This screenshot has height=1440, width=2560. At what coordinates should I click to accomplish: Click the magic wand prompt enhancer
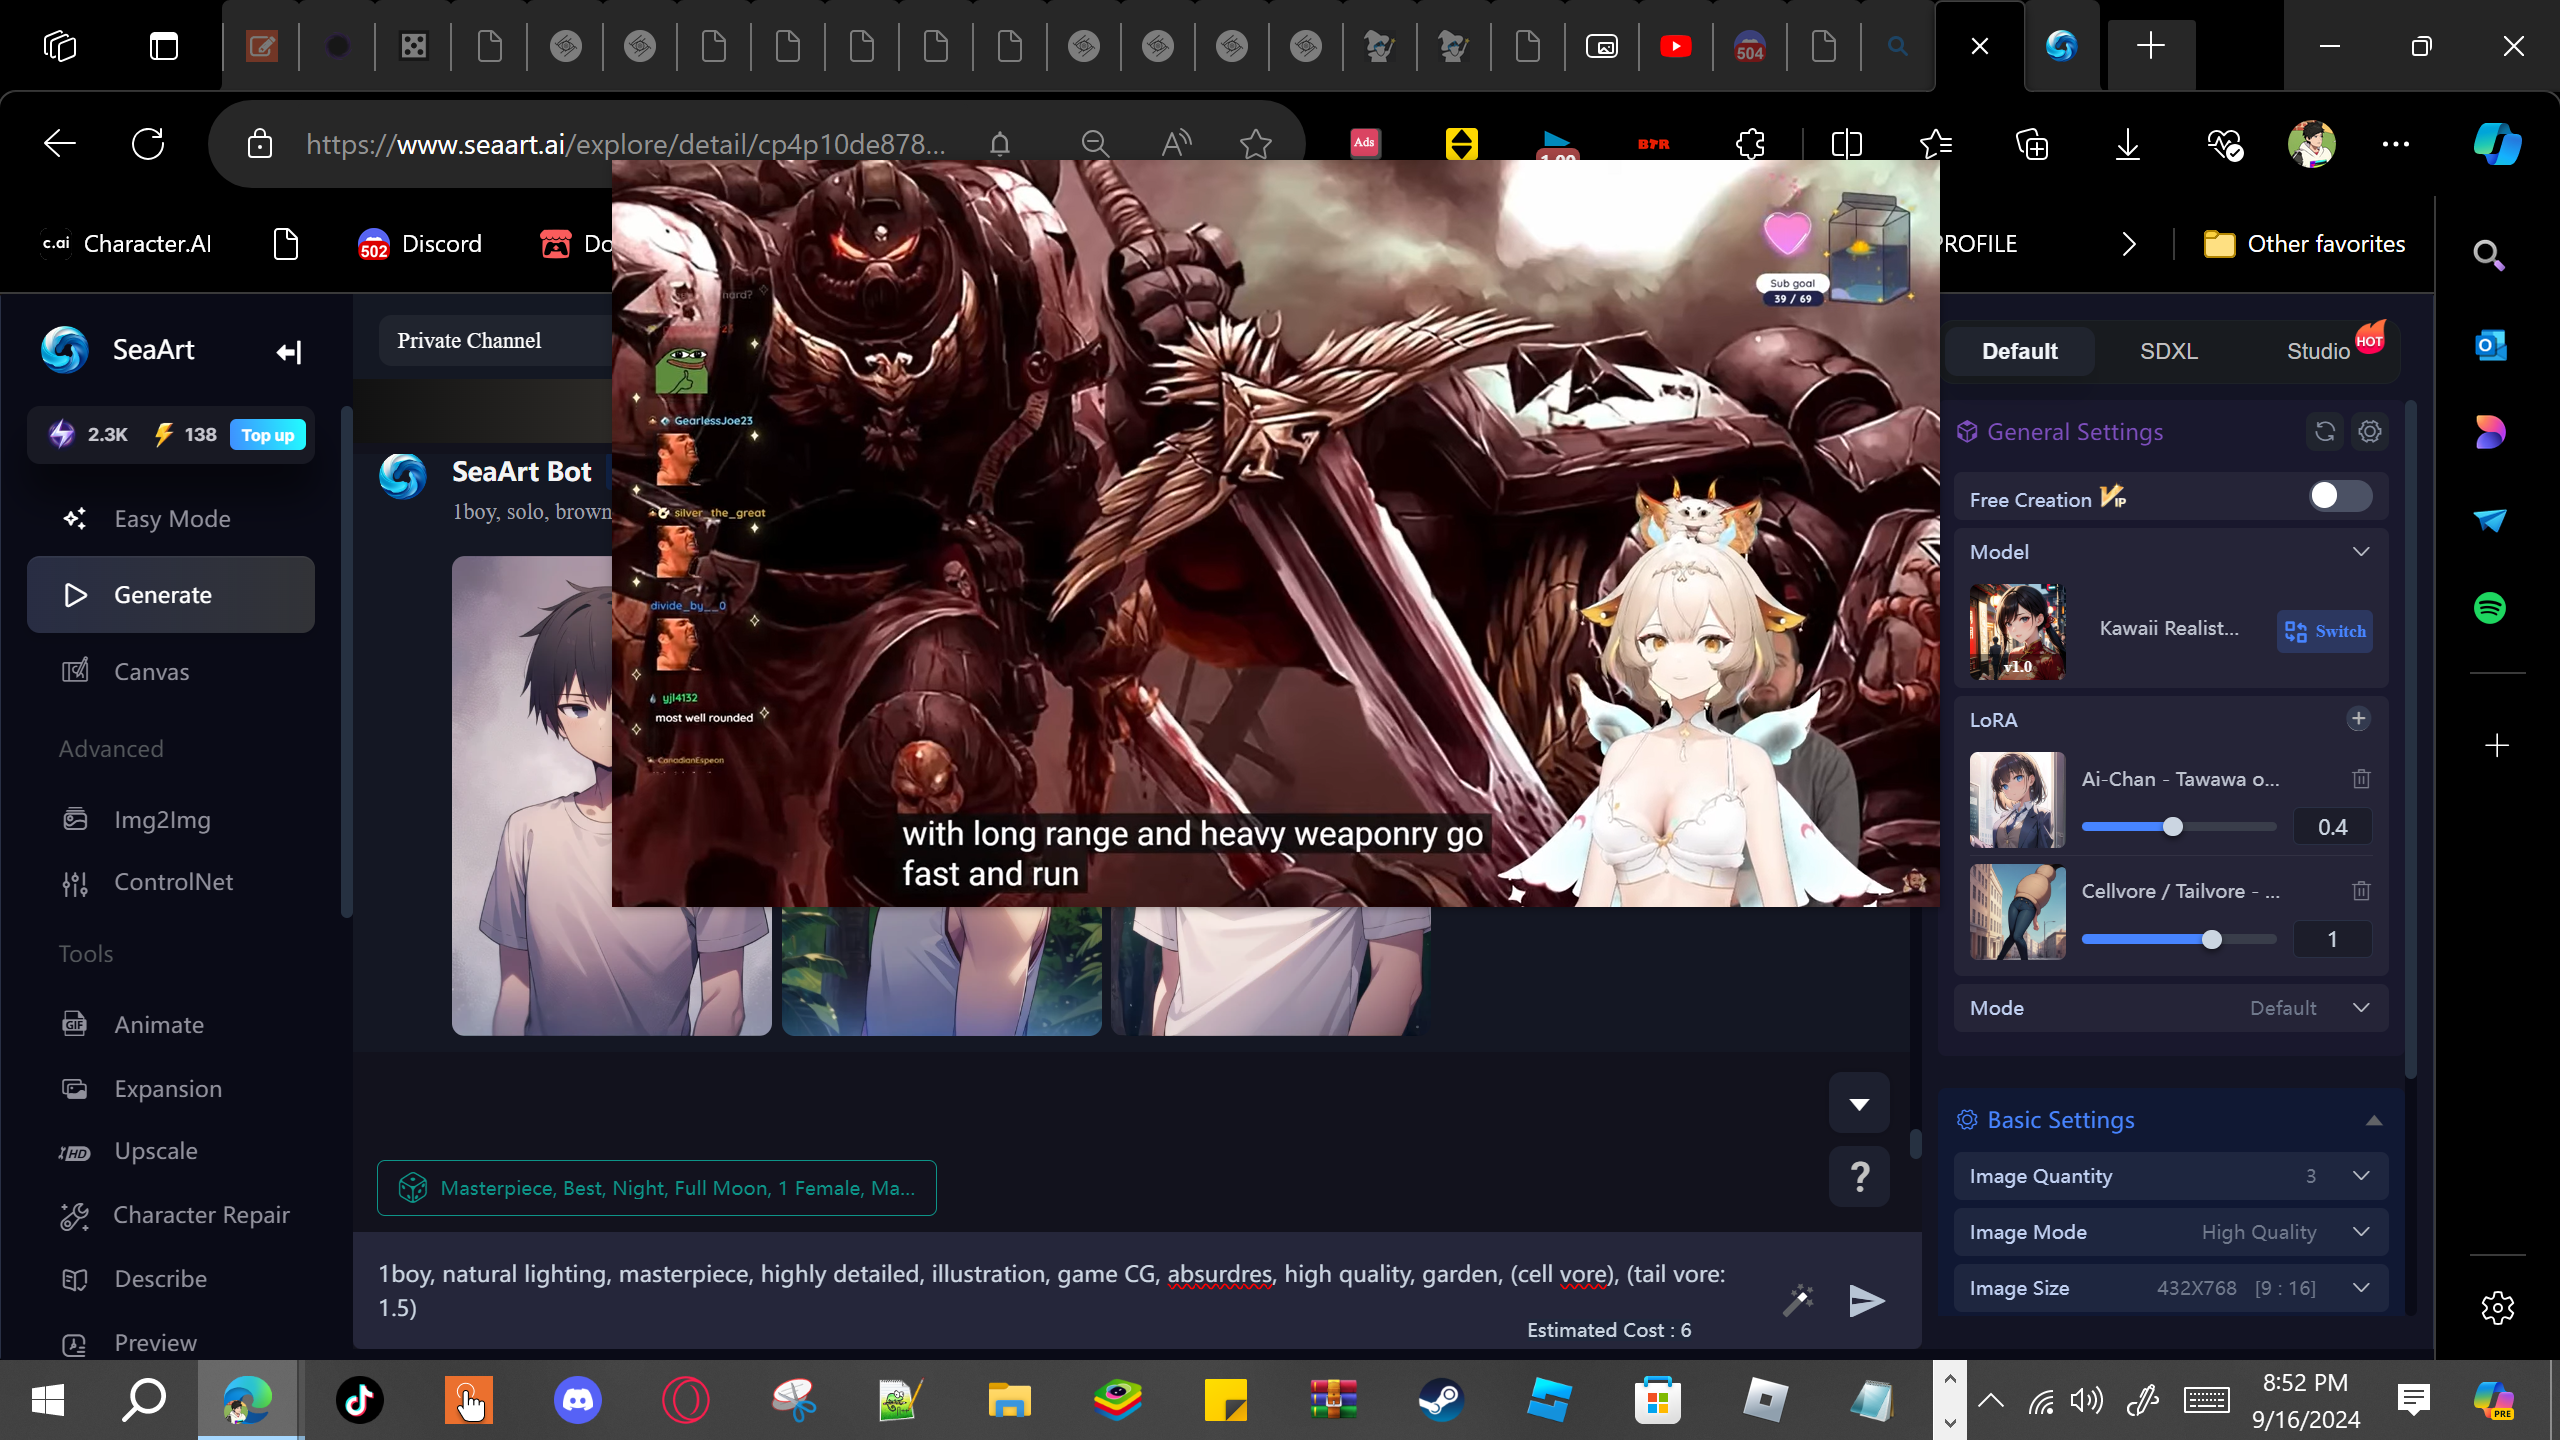click(1798, 1300)
